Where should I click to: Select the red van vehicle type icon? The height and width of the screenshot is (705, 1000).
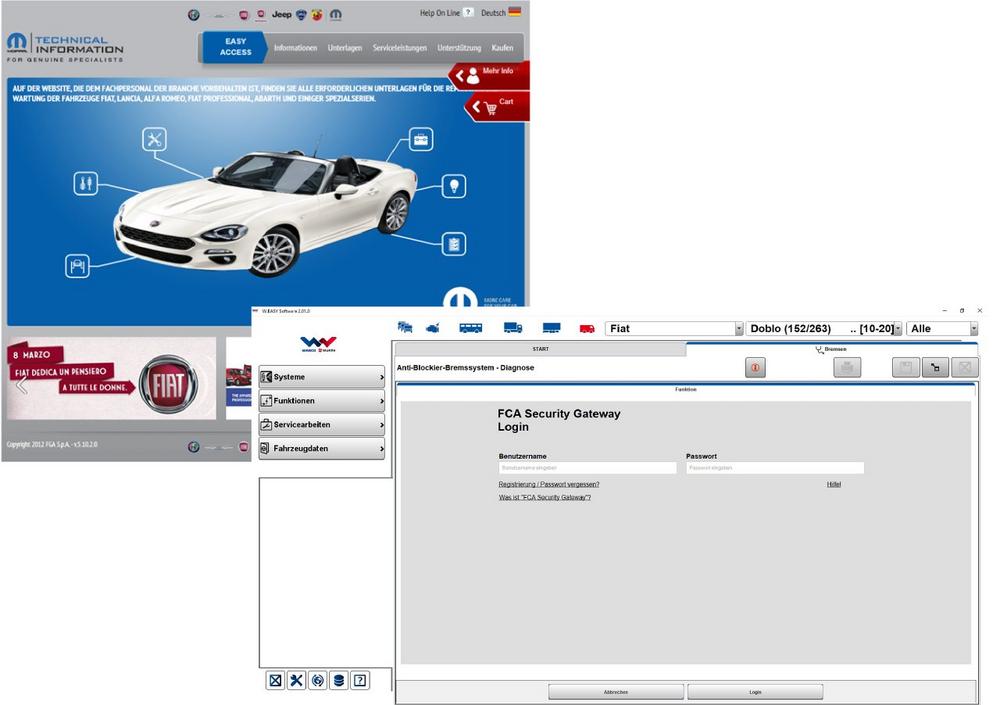click(x=587, y=328)
